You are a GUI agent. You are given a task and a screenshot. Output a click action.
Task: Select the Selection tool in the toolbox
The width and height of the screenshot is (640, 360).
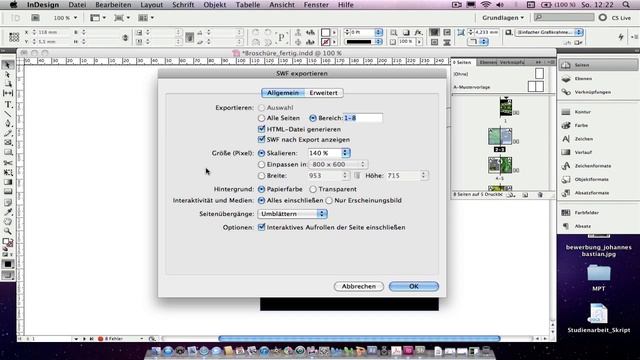pyautogui.click(x=8, y=65)
